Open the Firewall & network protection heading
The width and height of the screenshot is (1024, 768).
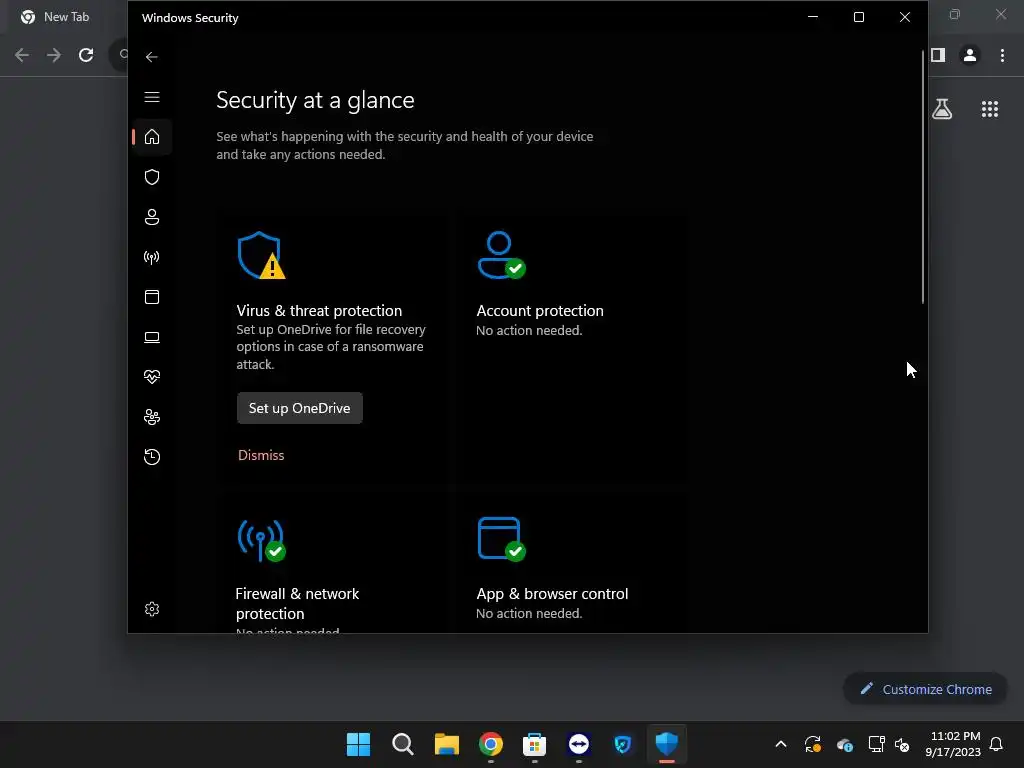(x=297, y=603)
